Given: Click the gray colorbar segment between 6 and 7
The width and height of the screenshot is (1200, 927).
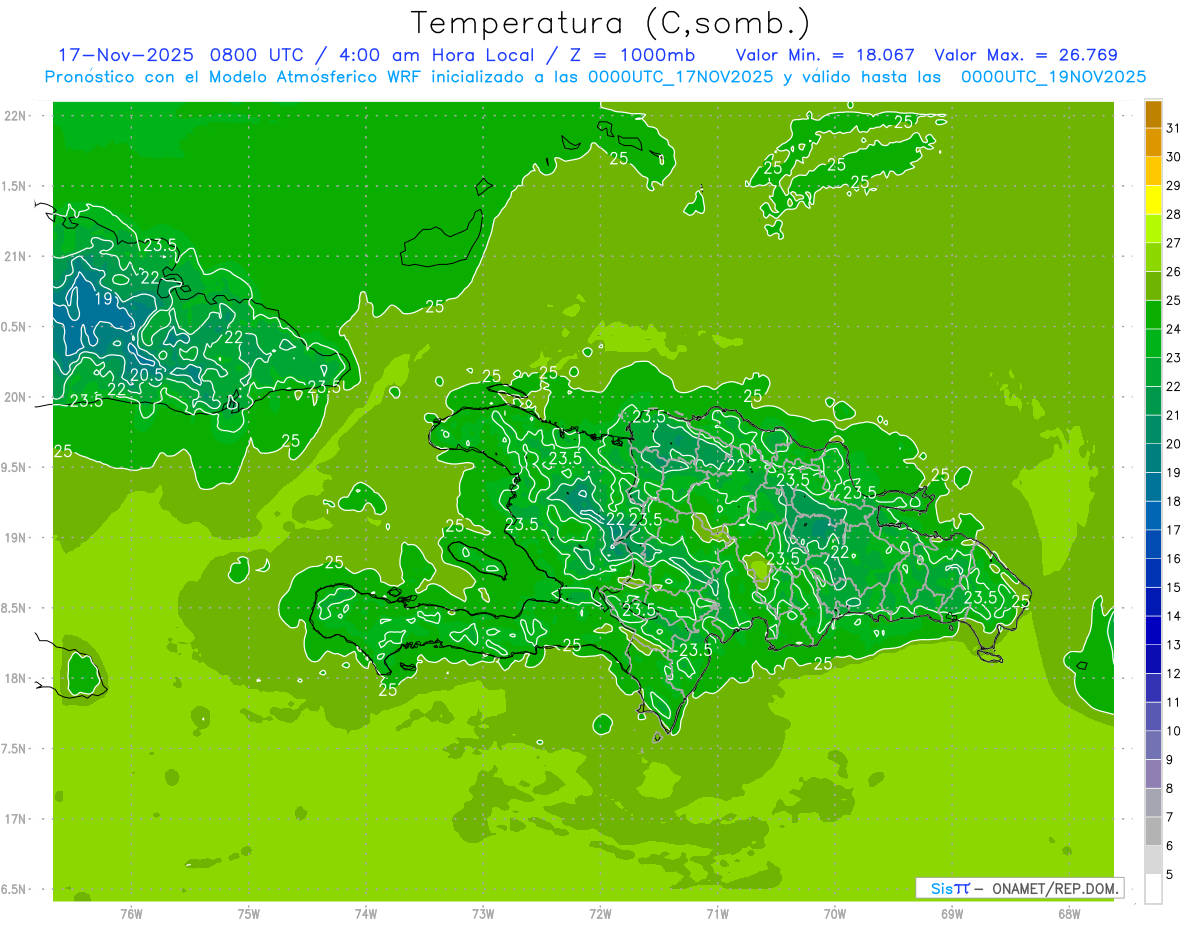Looking at the screenshot, I should pyautogui.click(x=1153, y=831).
